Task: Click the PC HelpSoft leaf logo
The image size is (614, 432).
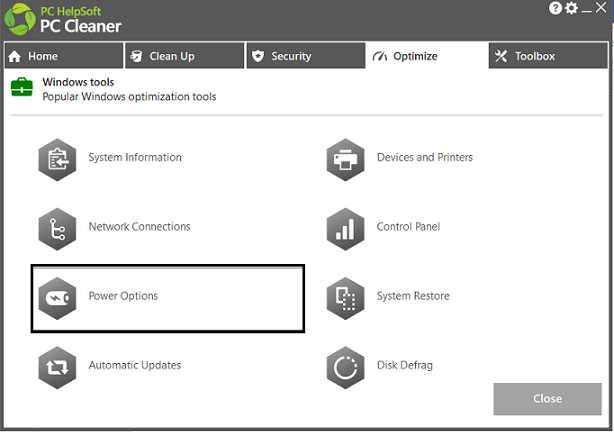Action: 20,19
